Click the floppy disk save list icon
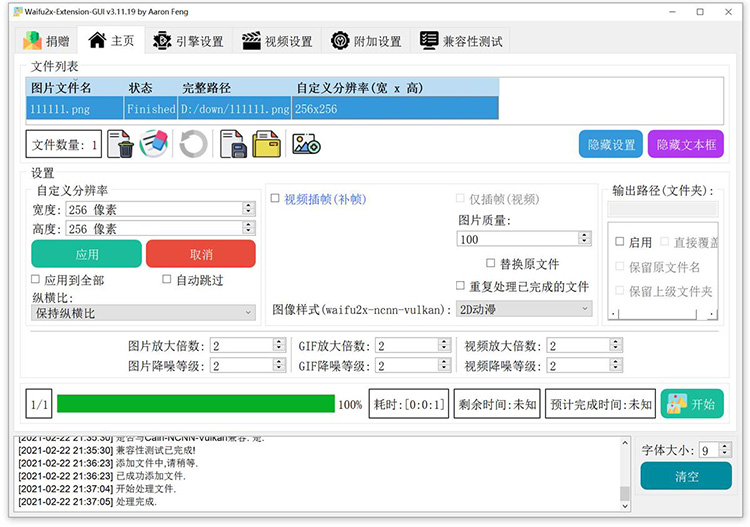Image resolution: width=750 pixels, height=527 pixels. 233,145
